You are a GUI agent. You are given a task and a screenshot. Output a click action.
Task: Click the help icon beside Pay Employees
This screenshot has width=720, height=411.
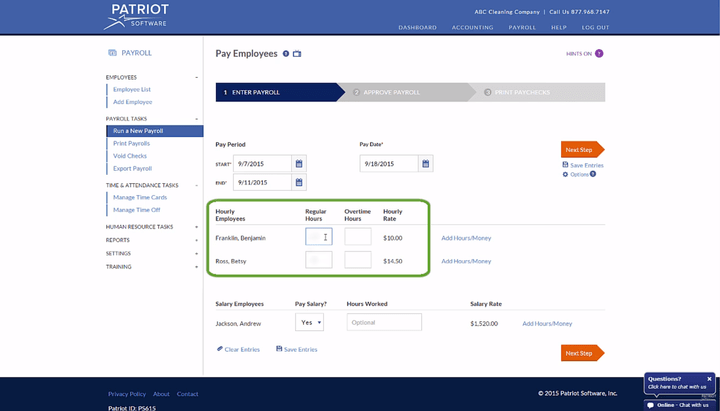pyautogui.click(x=286, y=53)
